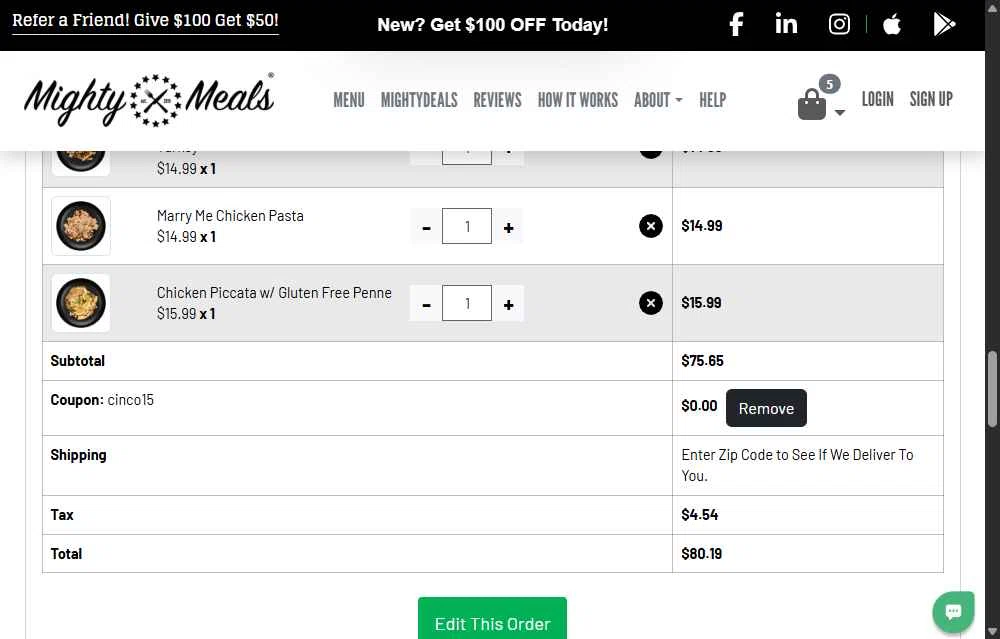This screenshot has height=639, width=1000.
Task: Click the SIGN UP link
Action: [x=931, y=99]
